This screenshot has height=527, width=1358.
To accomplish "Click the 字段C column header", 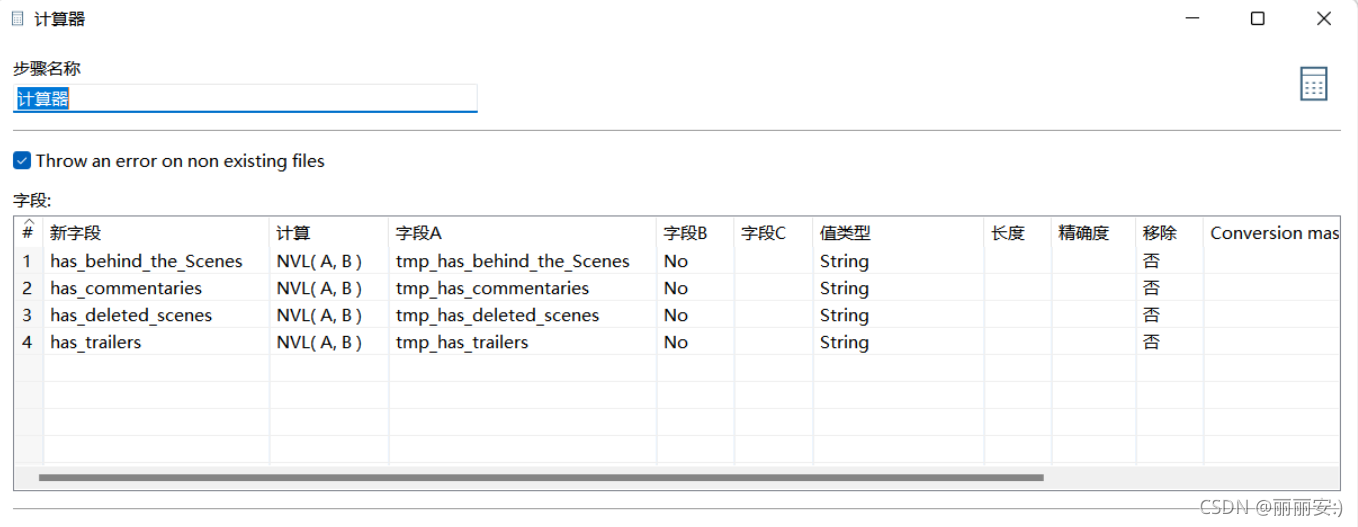I will 773,232.
